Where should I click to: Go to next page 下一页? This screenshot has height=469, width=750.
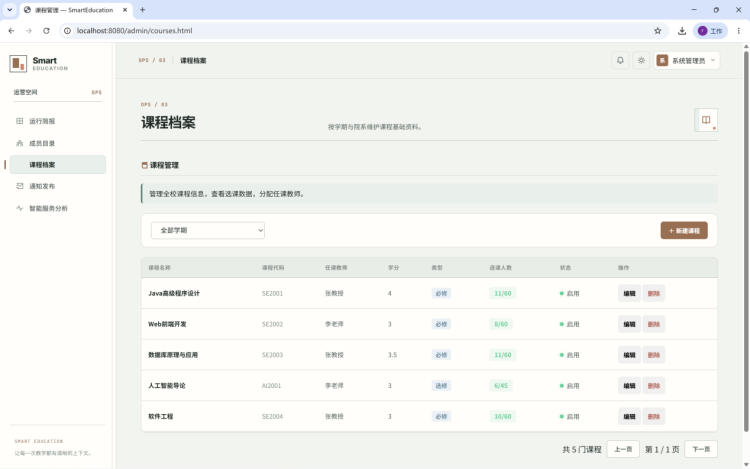tap(701, 449)
